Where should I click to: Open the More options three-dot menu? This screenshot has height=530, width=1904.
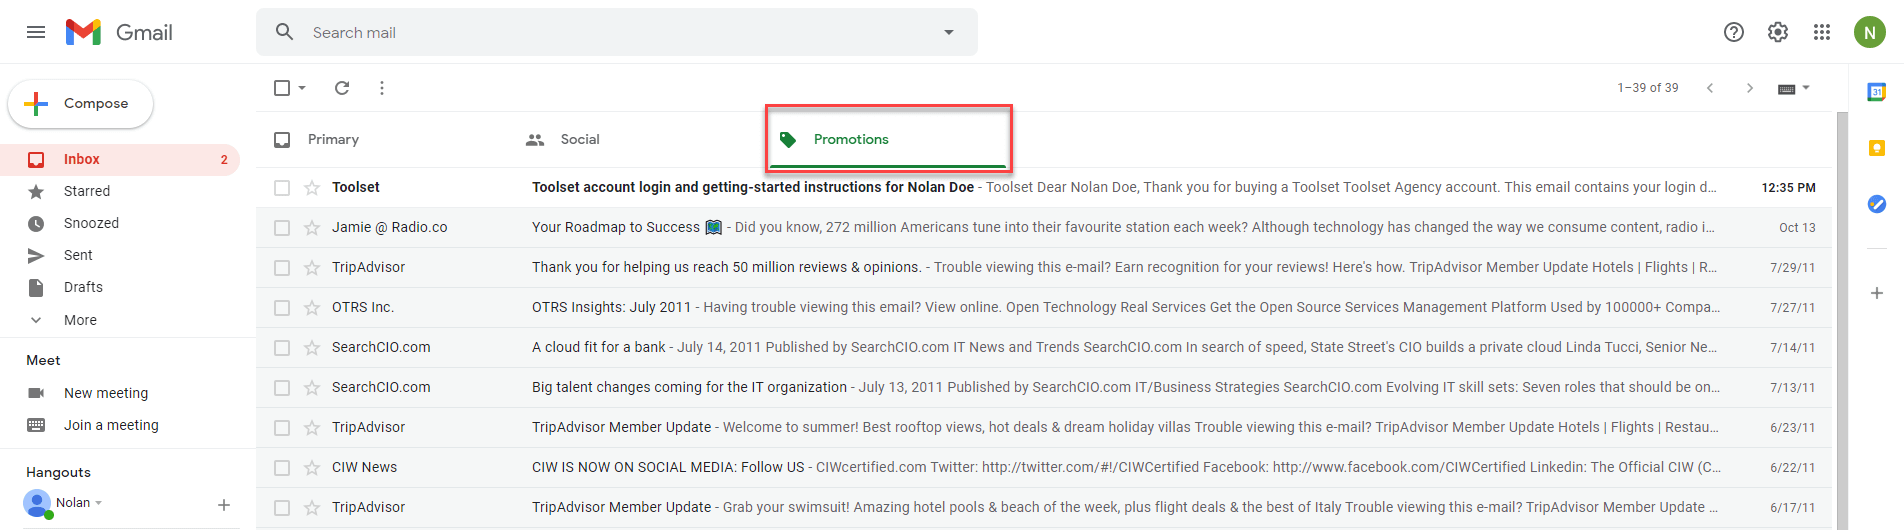pos(382,88)
